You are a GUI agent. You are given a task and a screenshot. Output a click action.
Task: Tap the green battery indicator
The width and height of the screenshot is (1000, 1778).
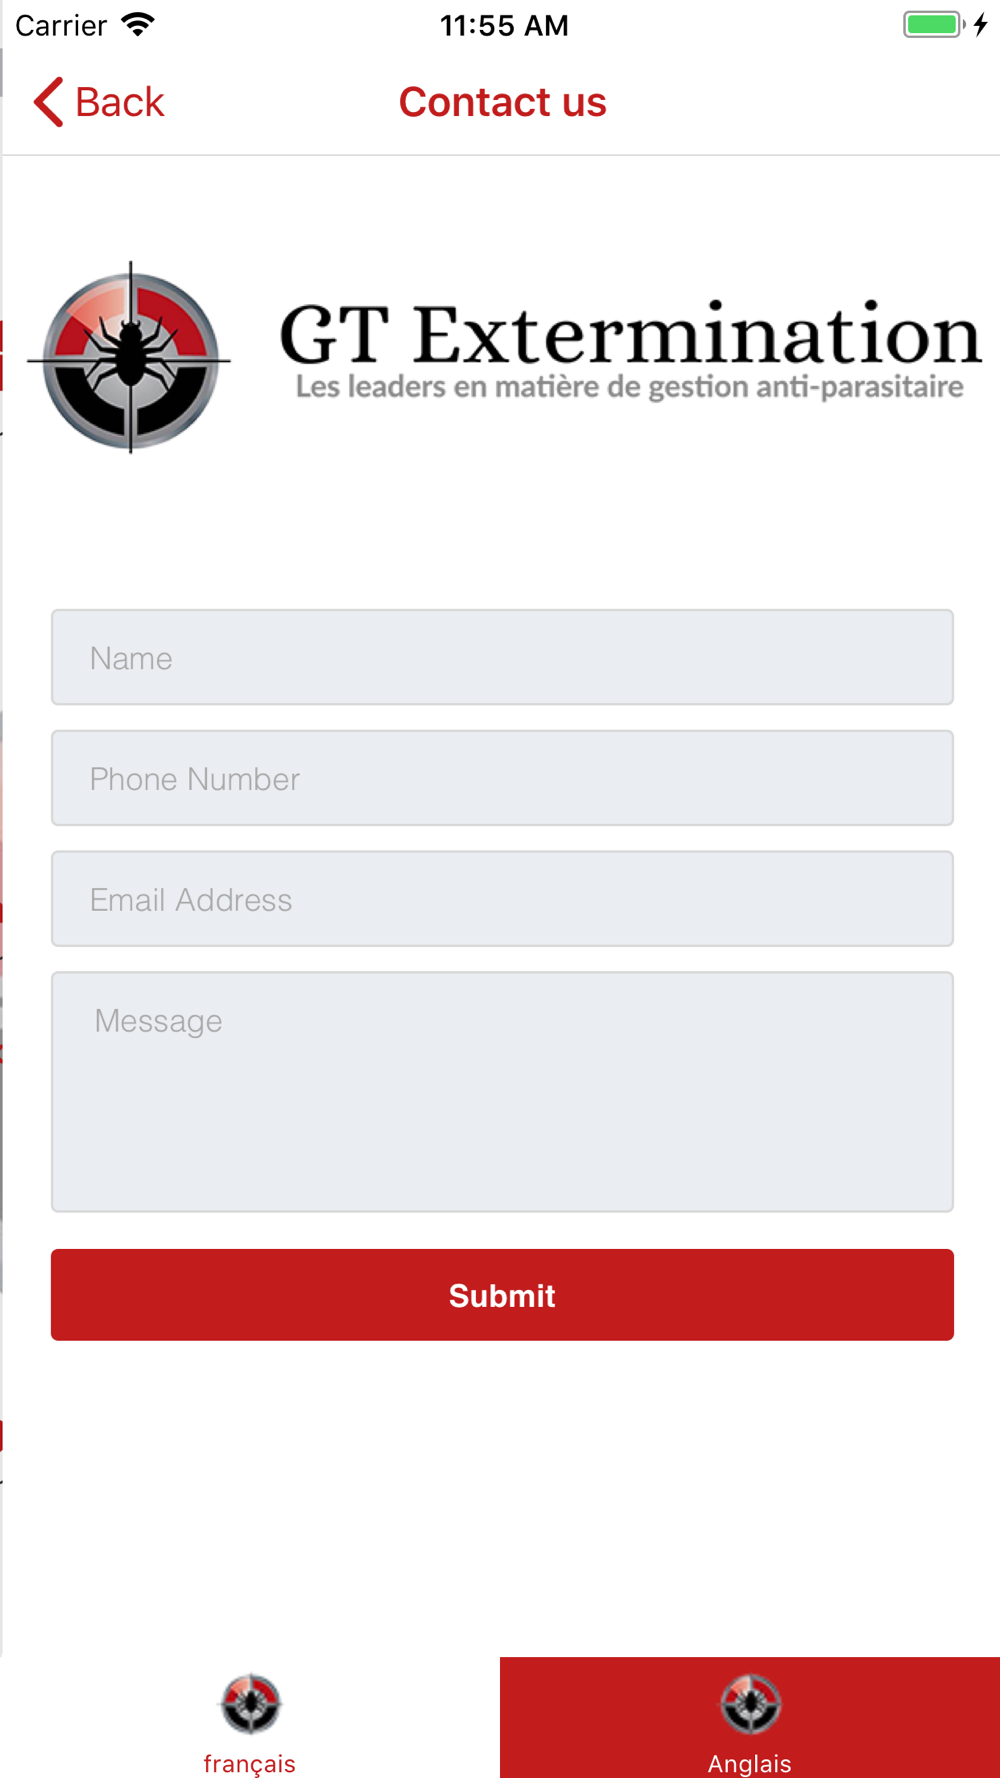pos(934,25)
